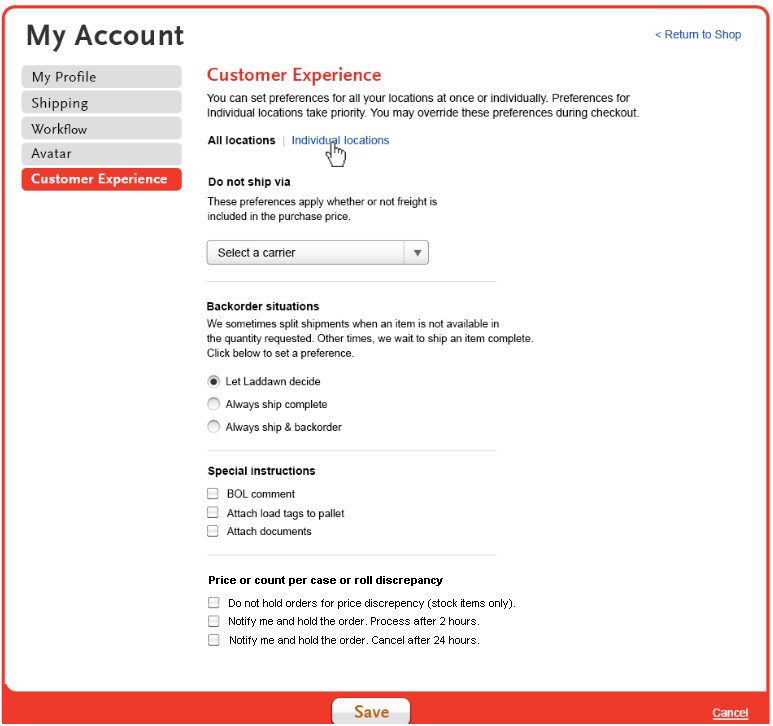Click the carrier dropdown arrow
Image resolution: width=773 pixels, height=726 pixels.
click(417, 253)
